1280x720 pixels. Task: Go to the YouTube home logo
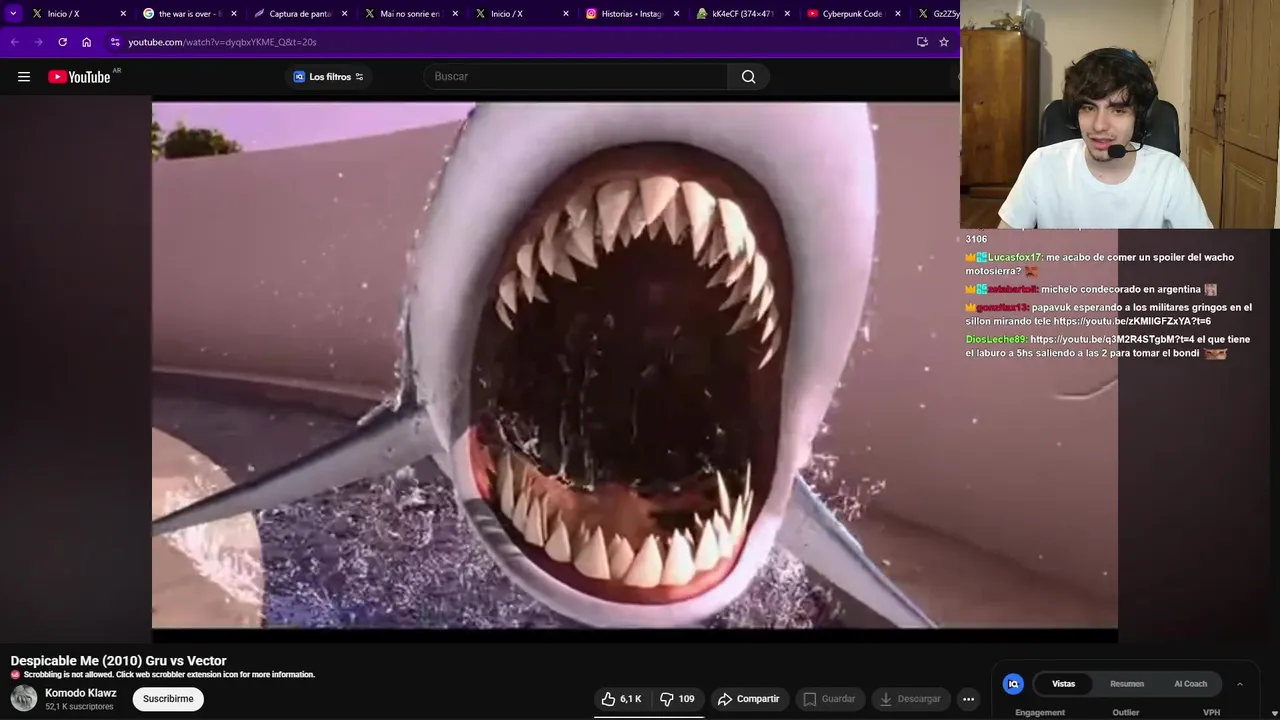(x=80, y=77)
